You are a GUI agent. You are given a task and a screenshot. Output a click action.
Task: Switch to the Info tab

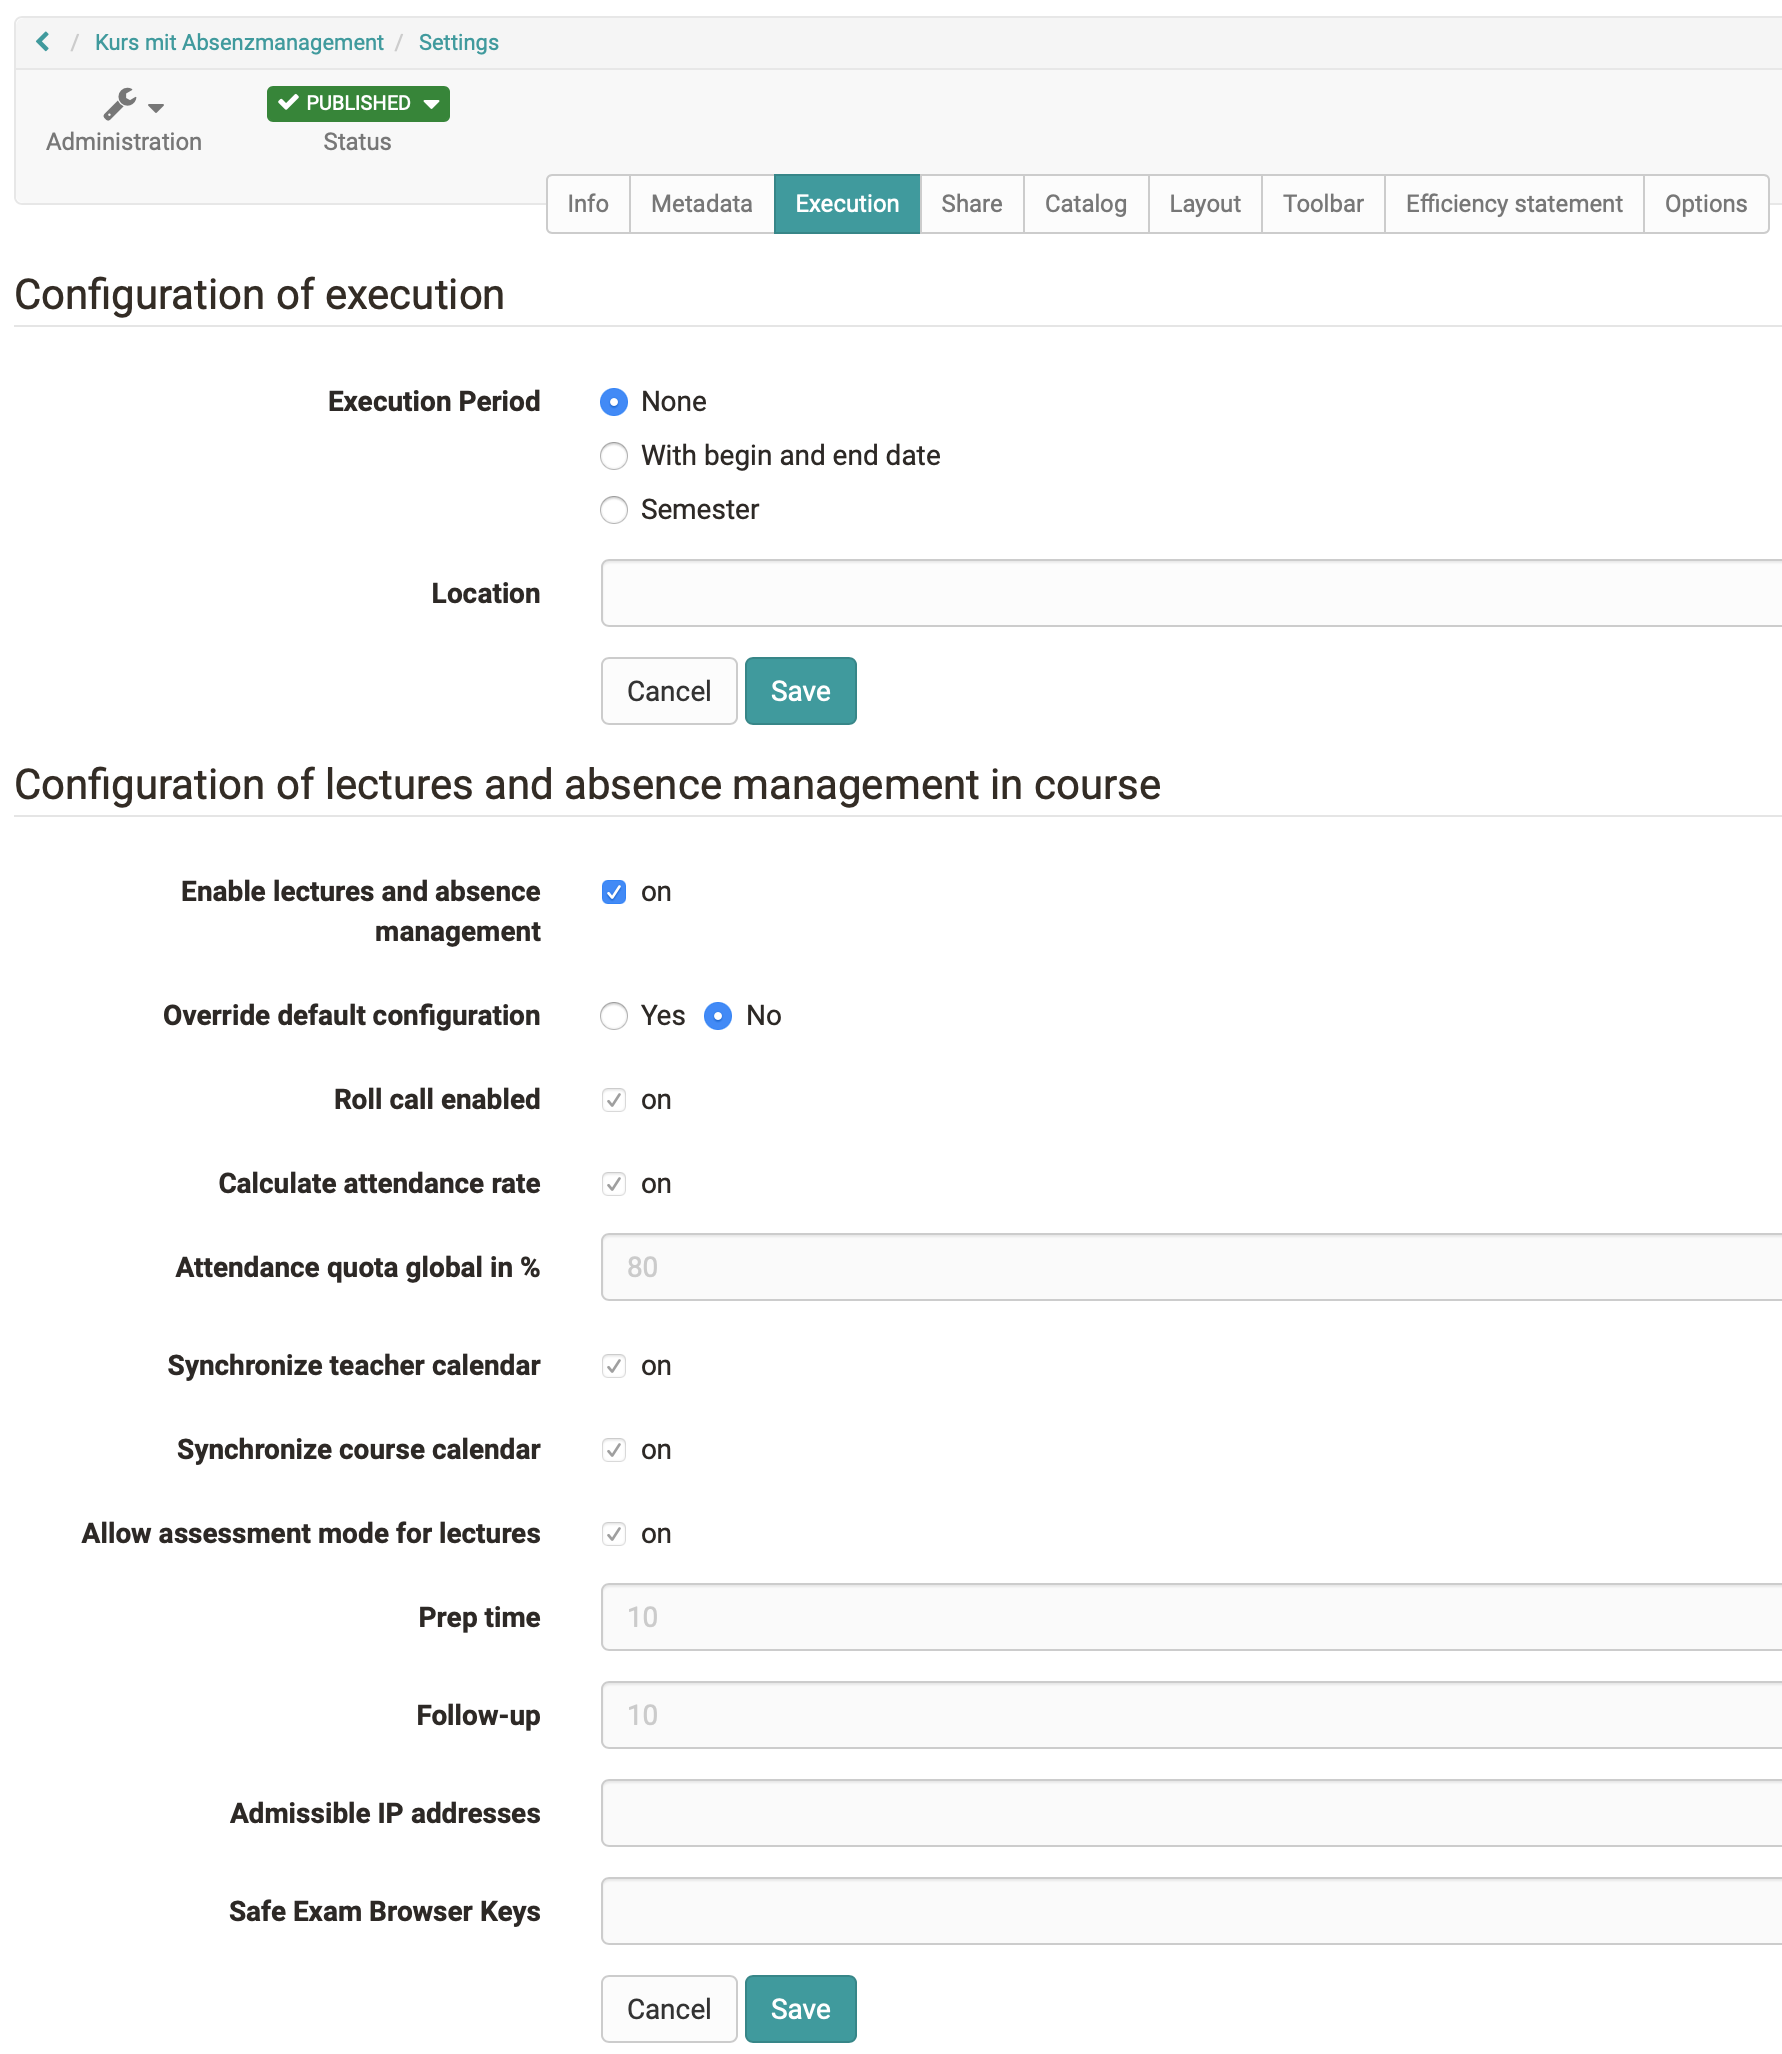(587, 204)
